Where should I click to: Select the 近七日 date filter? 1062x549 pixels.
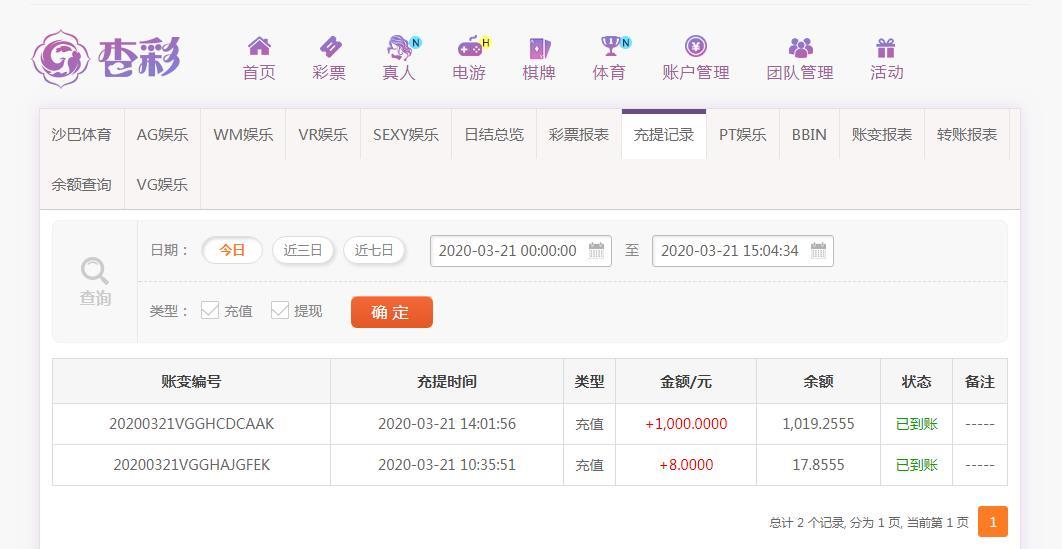tap(374, 250)
